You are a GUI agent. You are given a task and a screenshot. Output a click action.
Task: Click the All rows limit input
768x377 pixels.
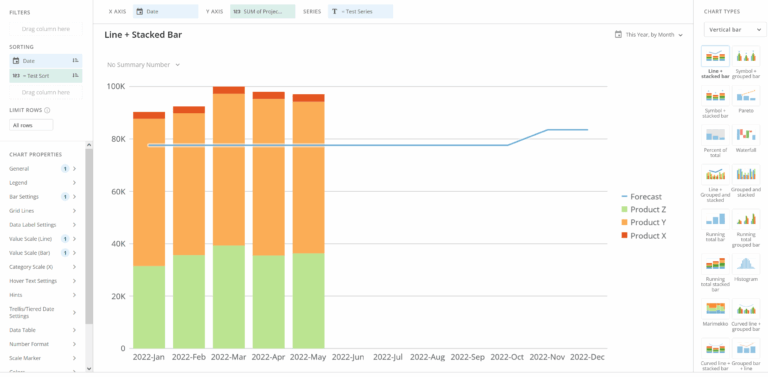[x=31, y=125]
